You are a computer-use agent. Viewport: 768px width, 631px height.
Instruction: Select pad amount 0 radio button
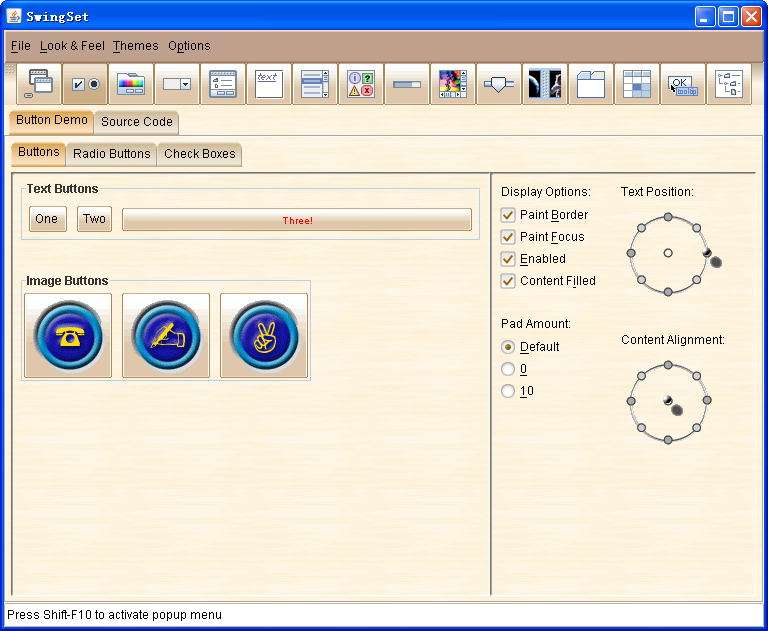508,369
